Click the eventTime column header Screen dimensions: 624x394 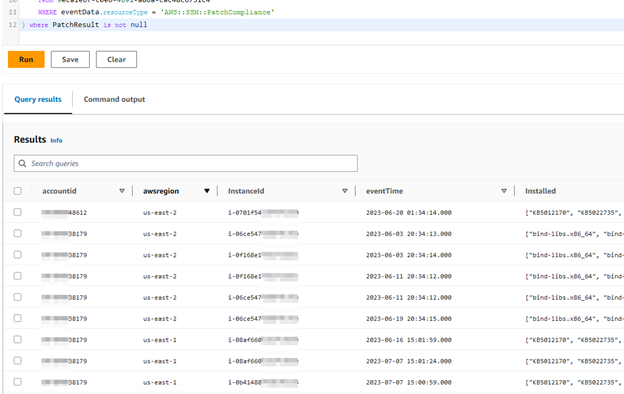point(384,191)
